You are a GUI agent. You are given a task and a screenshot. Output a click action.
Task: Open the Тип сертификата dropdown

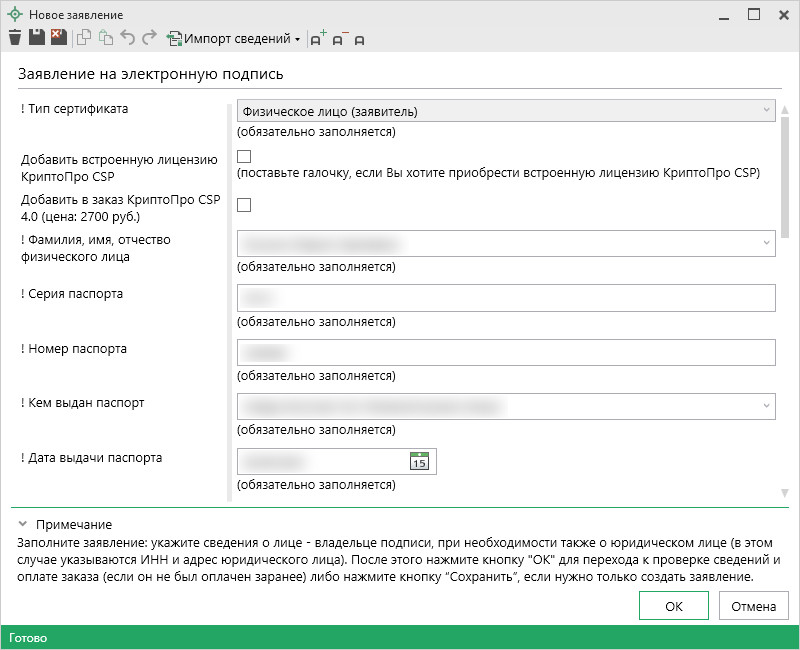(766, 110)
